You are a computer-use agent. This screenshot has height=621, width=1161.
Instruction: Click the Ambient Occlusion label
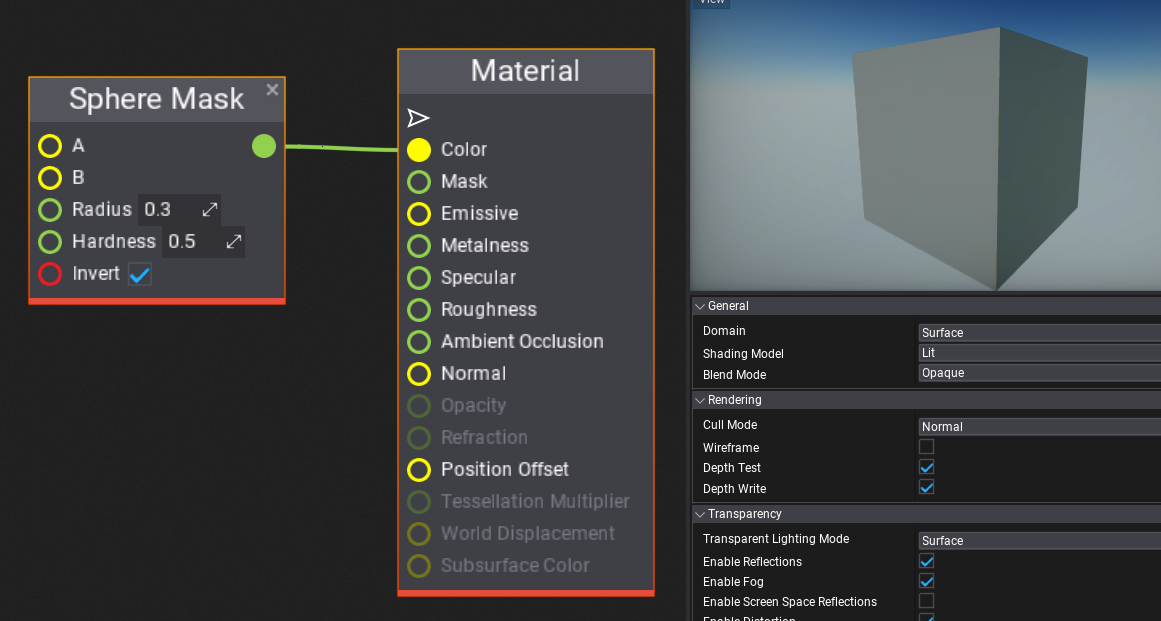click(522, 341)
